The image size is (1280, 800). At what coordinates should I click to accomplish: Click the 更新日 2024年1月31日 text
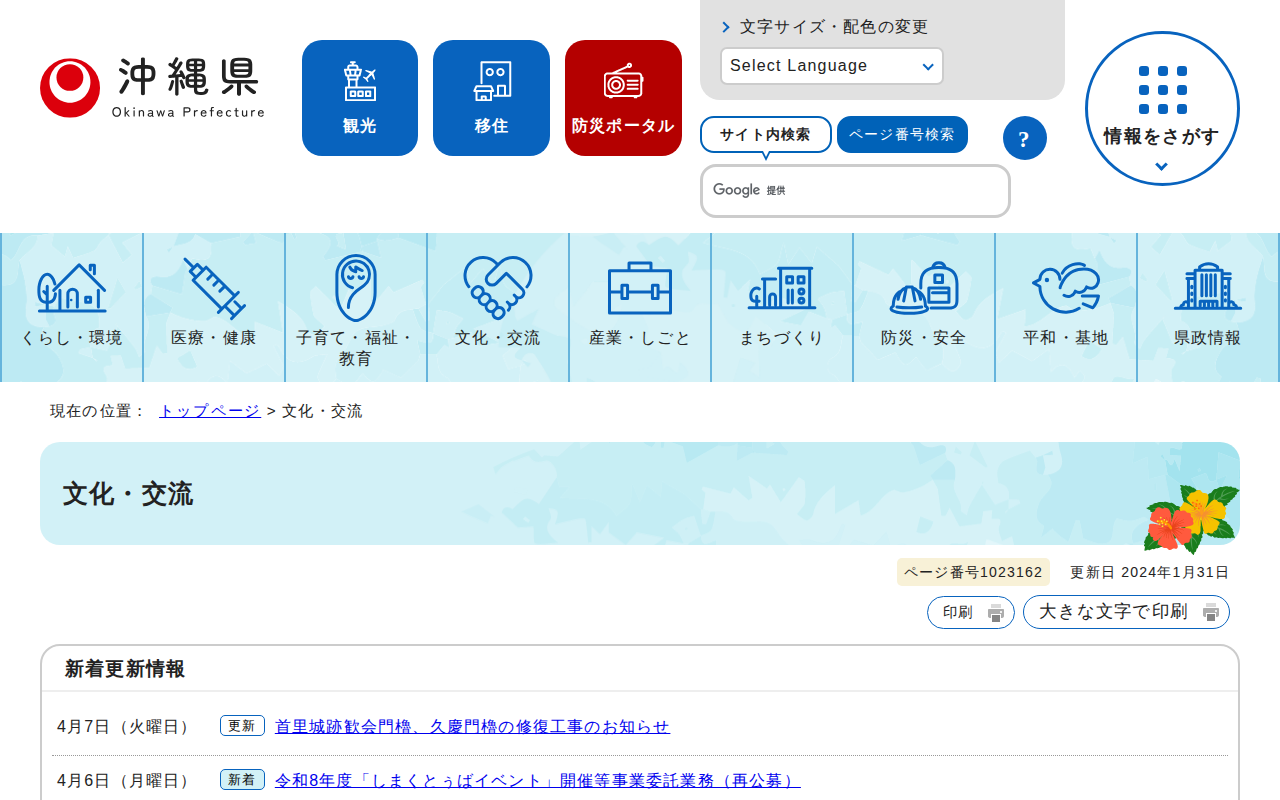pyautogui.click(x=1150, y=572)
